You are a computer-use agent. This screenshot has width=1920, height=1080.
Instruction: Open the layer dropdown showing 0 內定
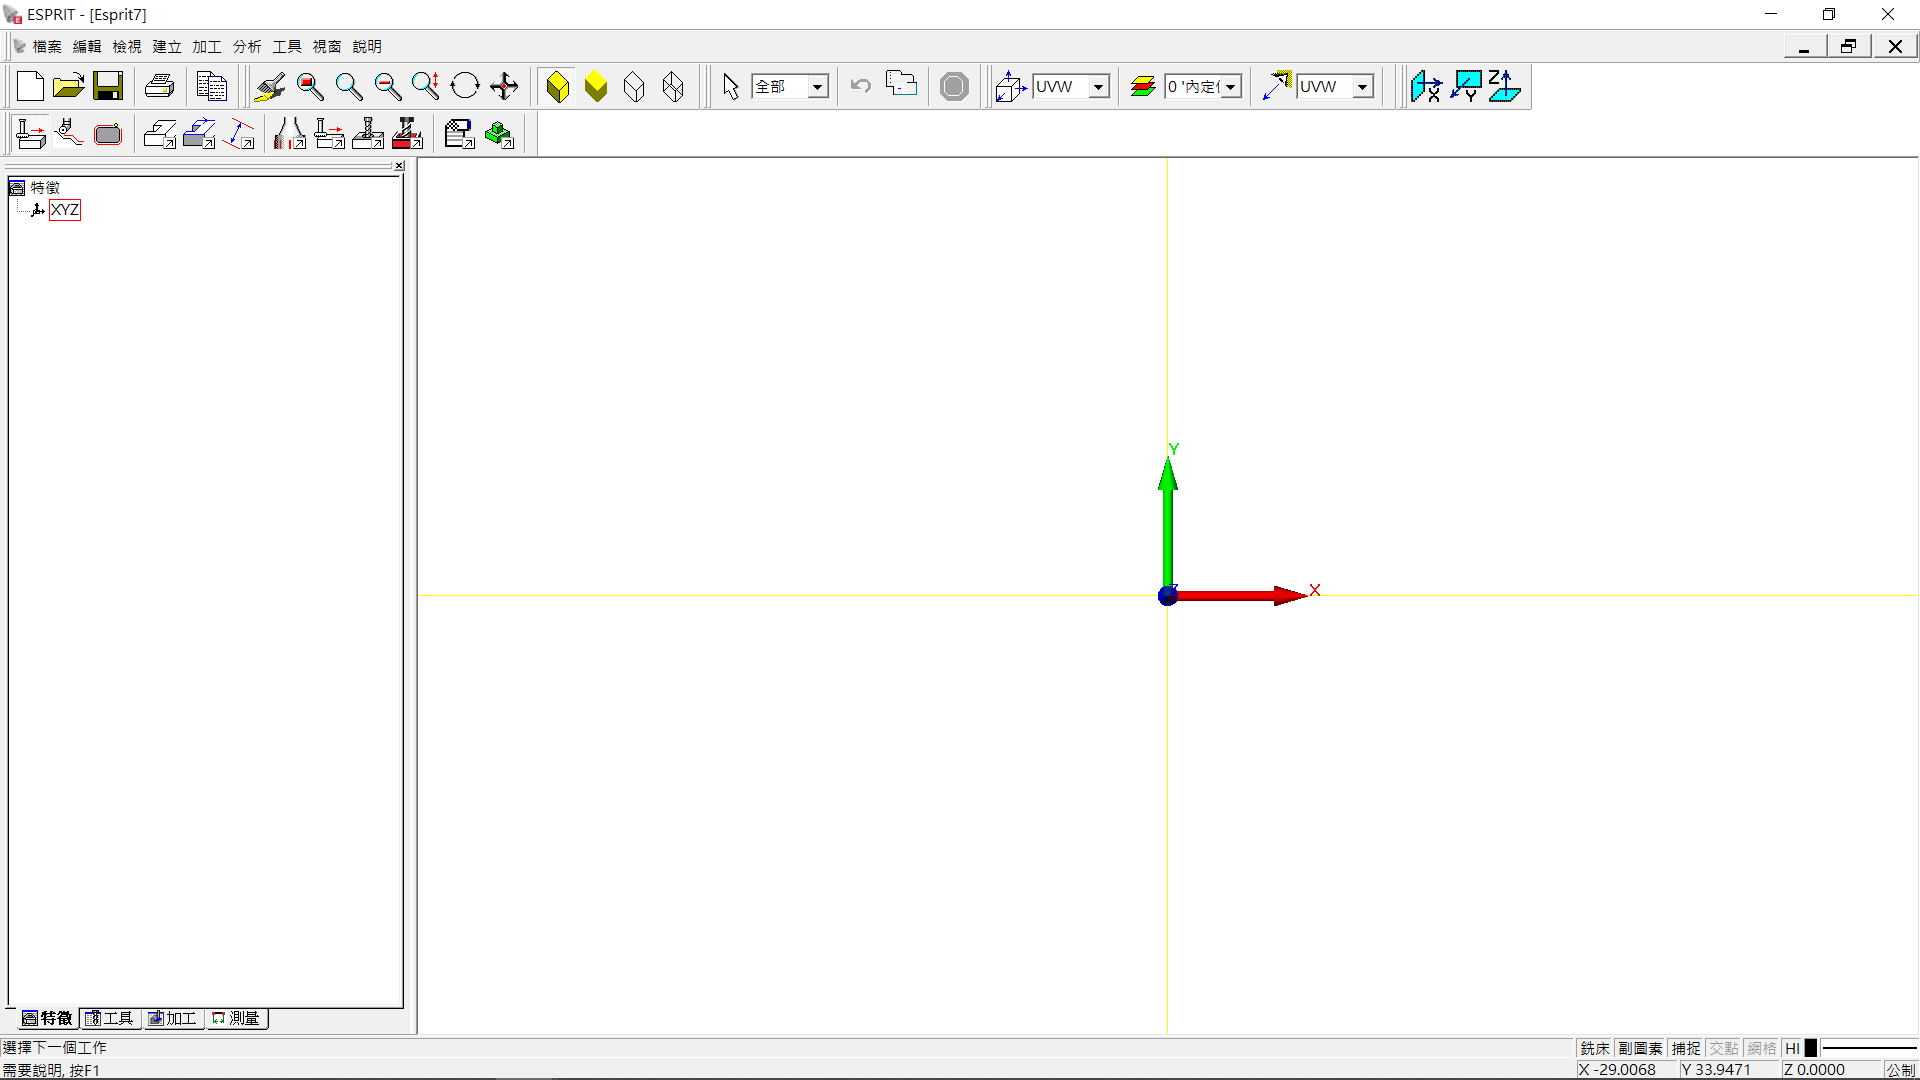point(1231,87)
